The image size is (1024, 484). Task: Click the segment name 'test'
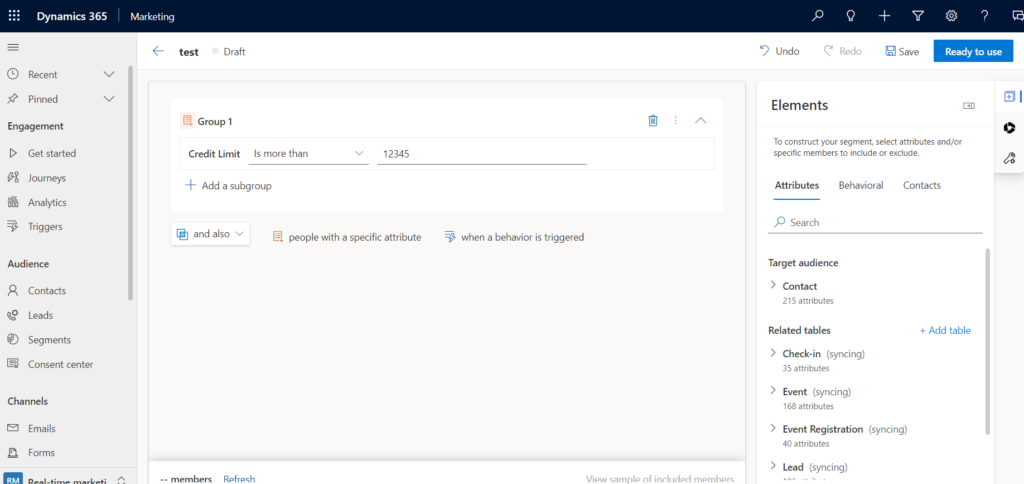click(x=189, y=52)
